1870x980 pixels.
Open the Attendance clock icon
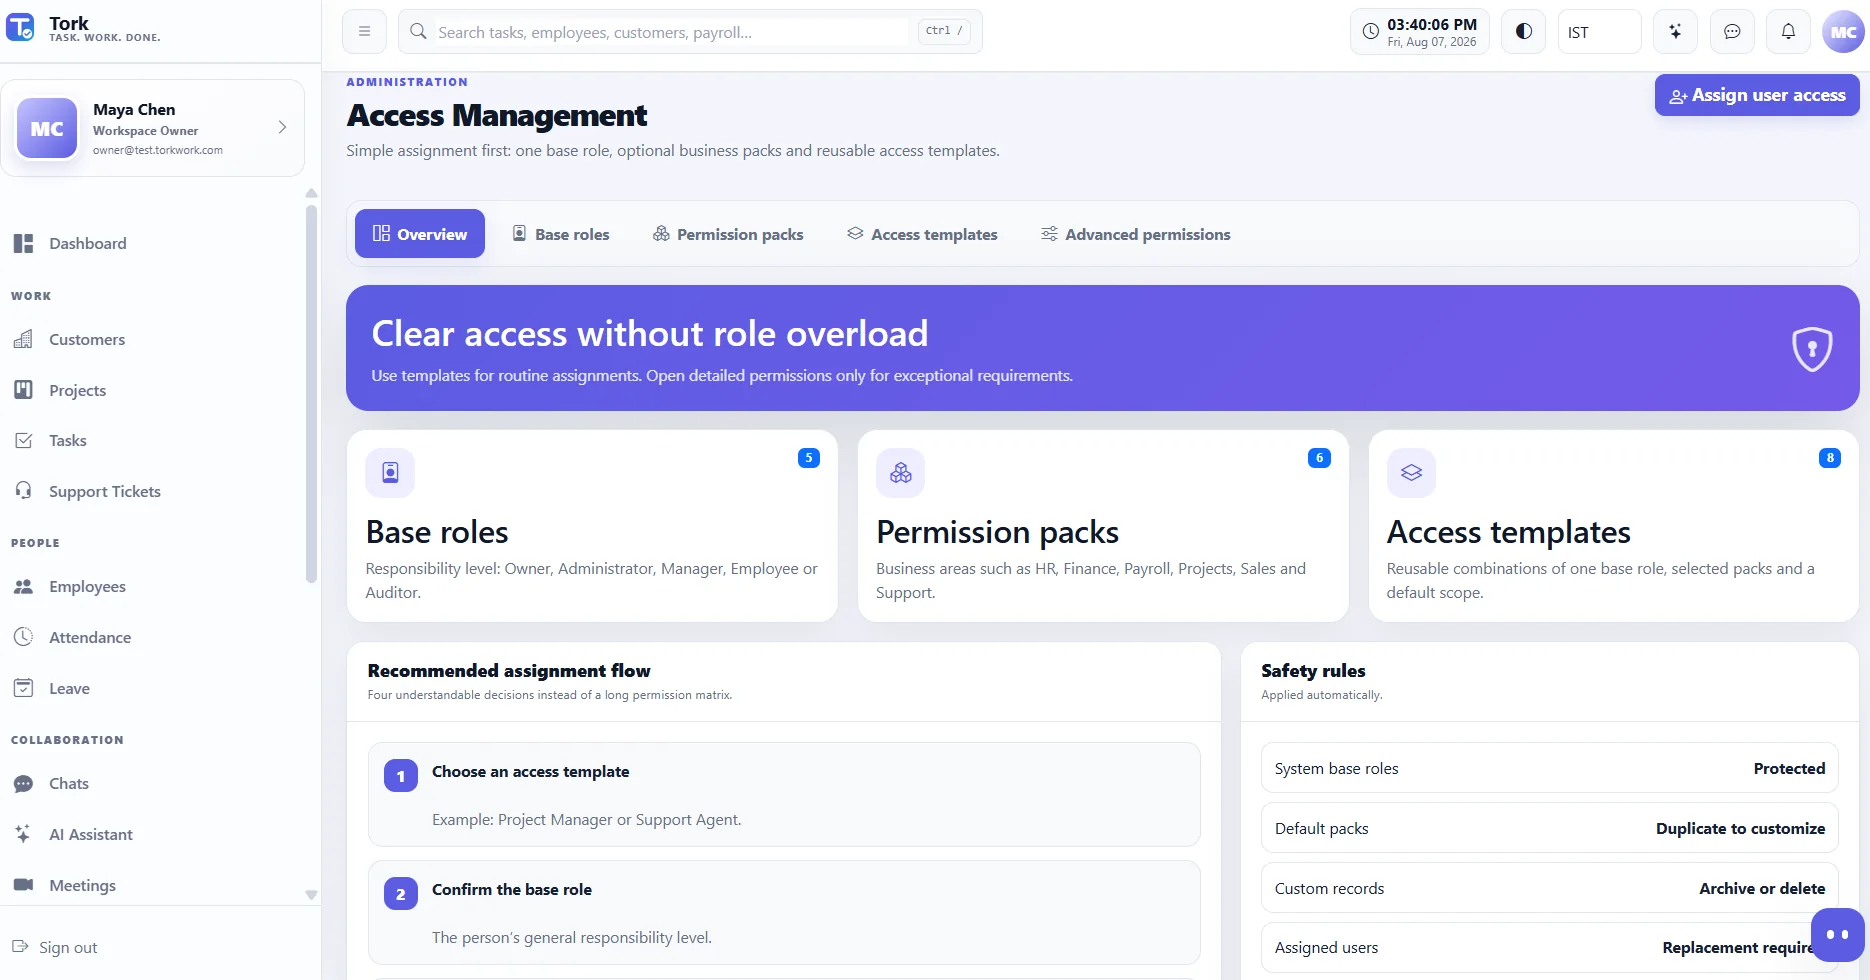tap(23, 637)
